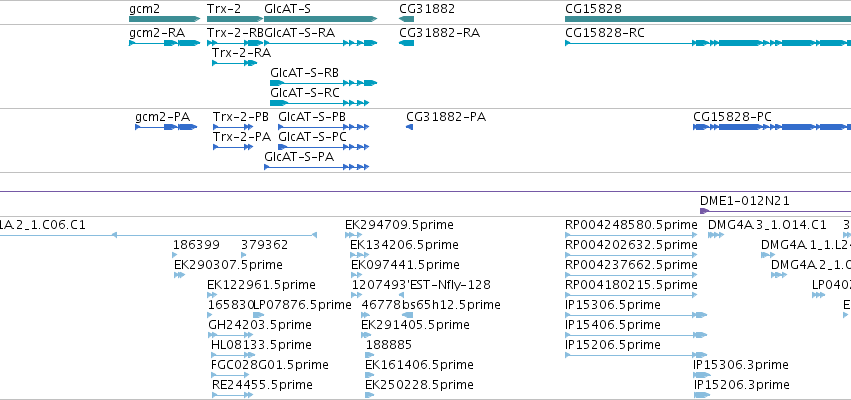851x400 pixels.
Task: Select the CG15828 gene label
Action: coord(593,9)
